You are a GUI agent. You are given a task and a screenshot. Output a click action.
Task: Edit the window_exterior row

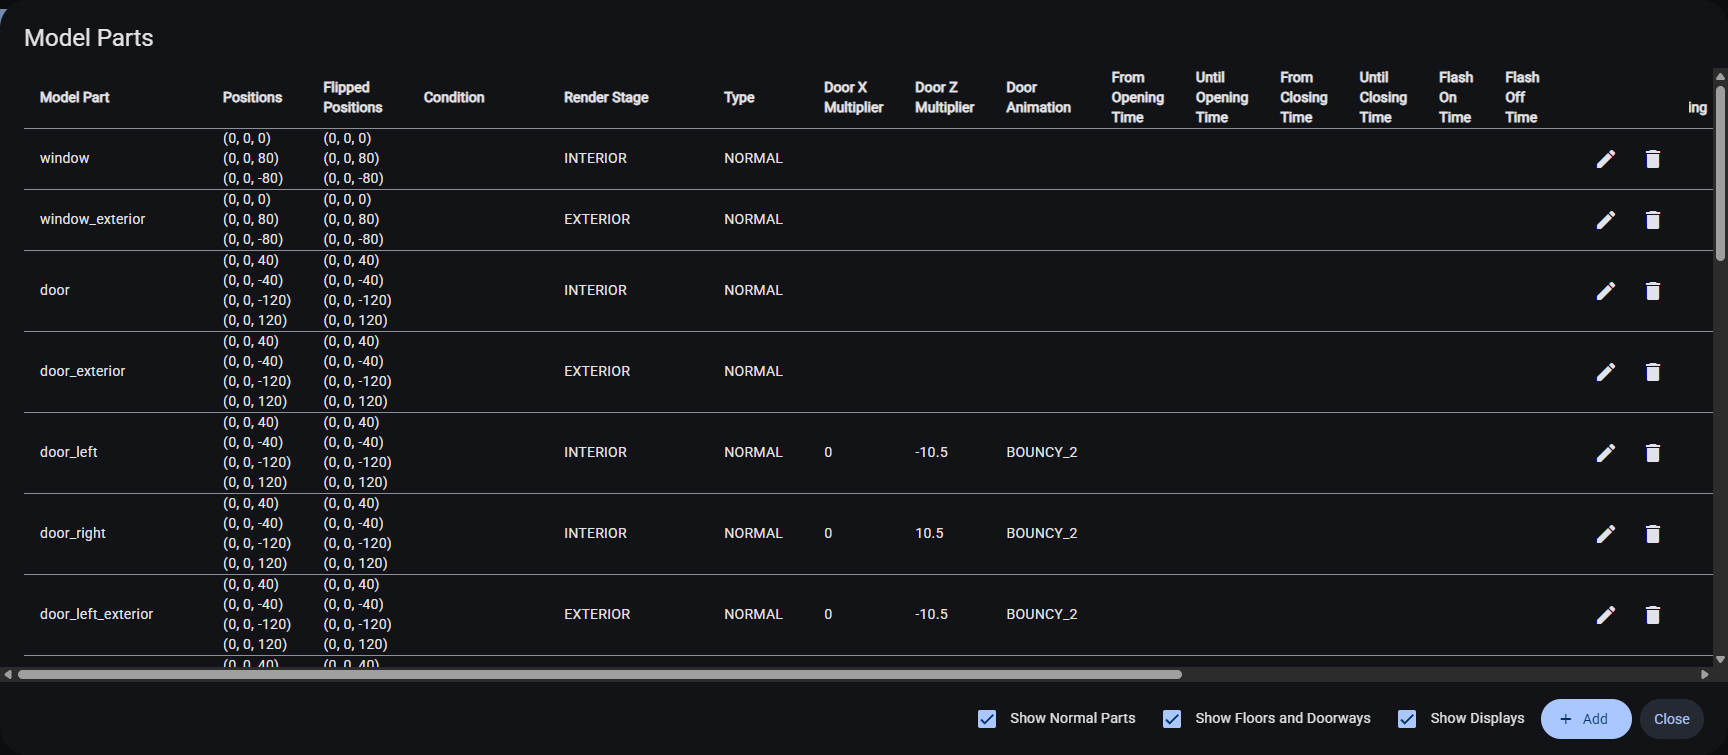coord(1605,220)
